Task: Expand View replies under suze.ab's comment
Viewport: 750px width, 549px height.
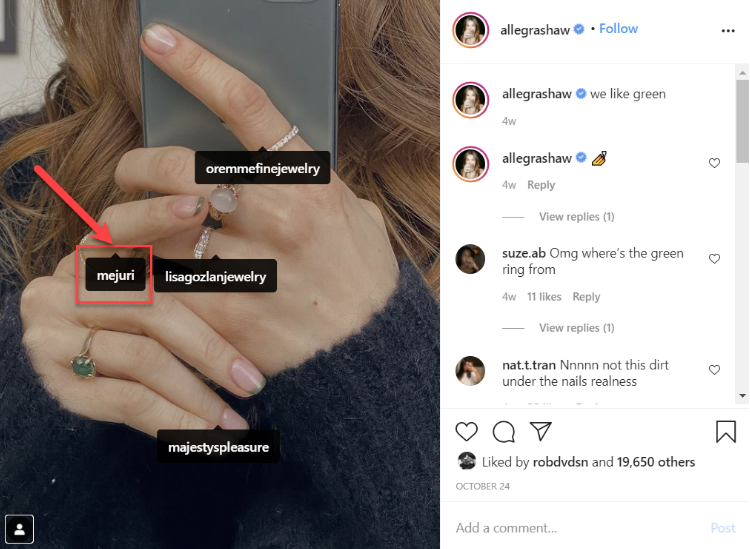Action: click(x=576, y=328)
